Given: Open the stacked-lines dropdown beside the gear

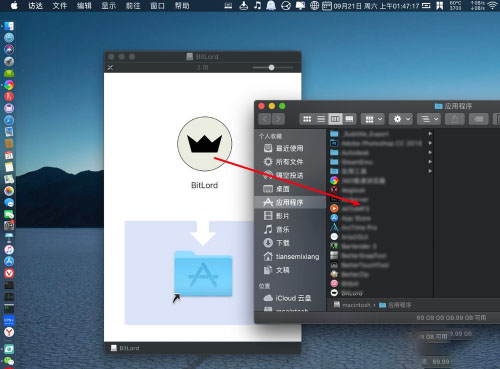Looking at the screenshot, I should coord(429,119).
